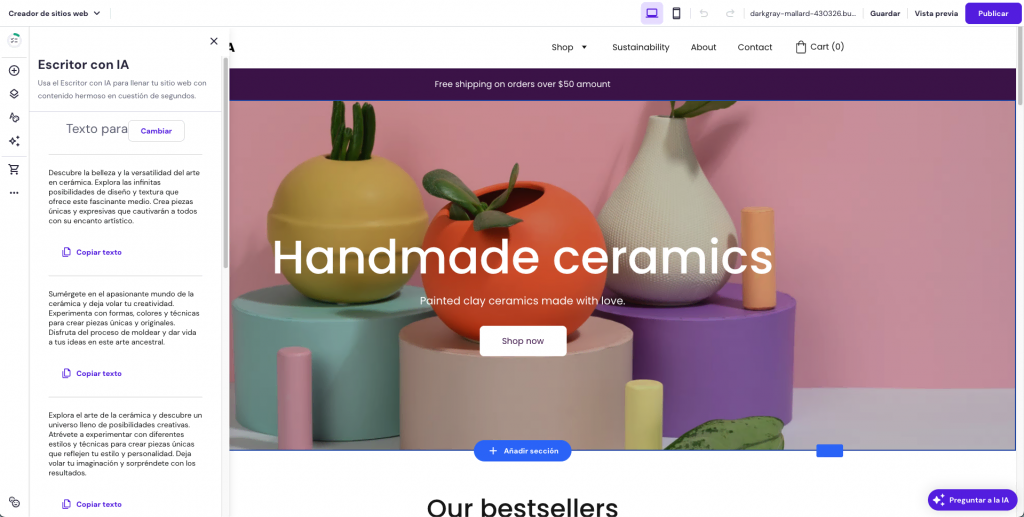Click Guardar in top bar
Image resolution: width=1024 pixels, height=517 pixels.
pos(885,13)
